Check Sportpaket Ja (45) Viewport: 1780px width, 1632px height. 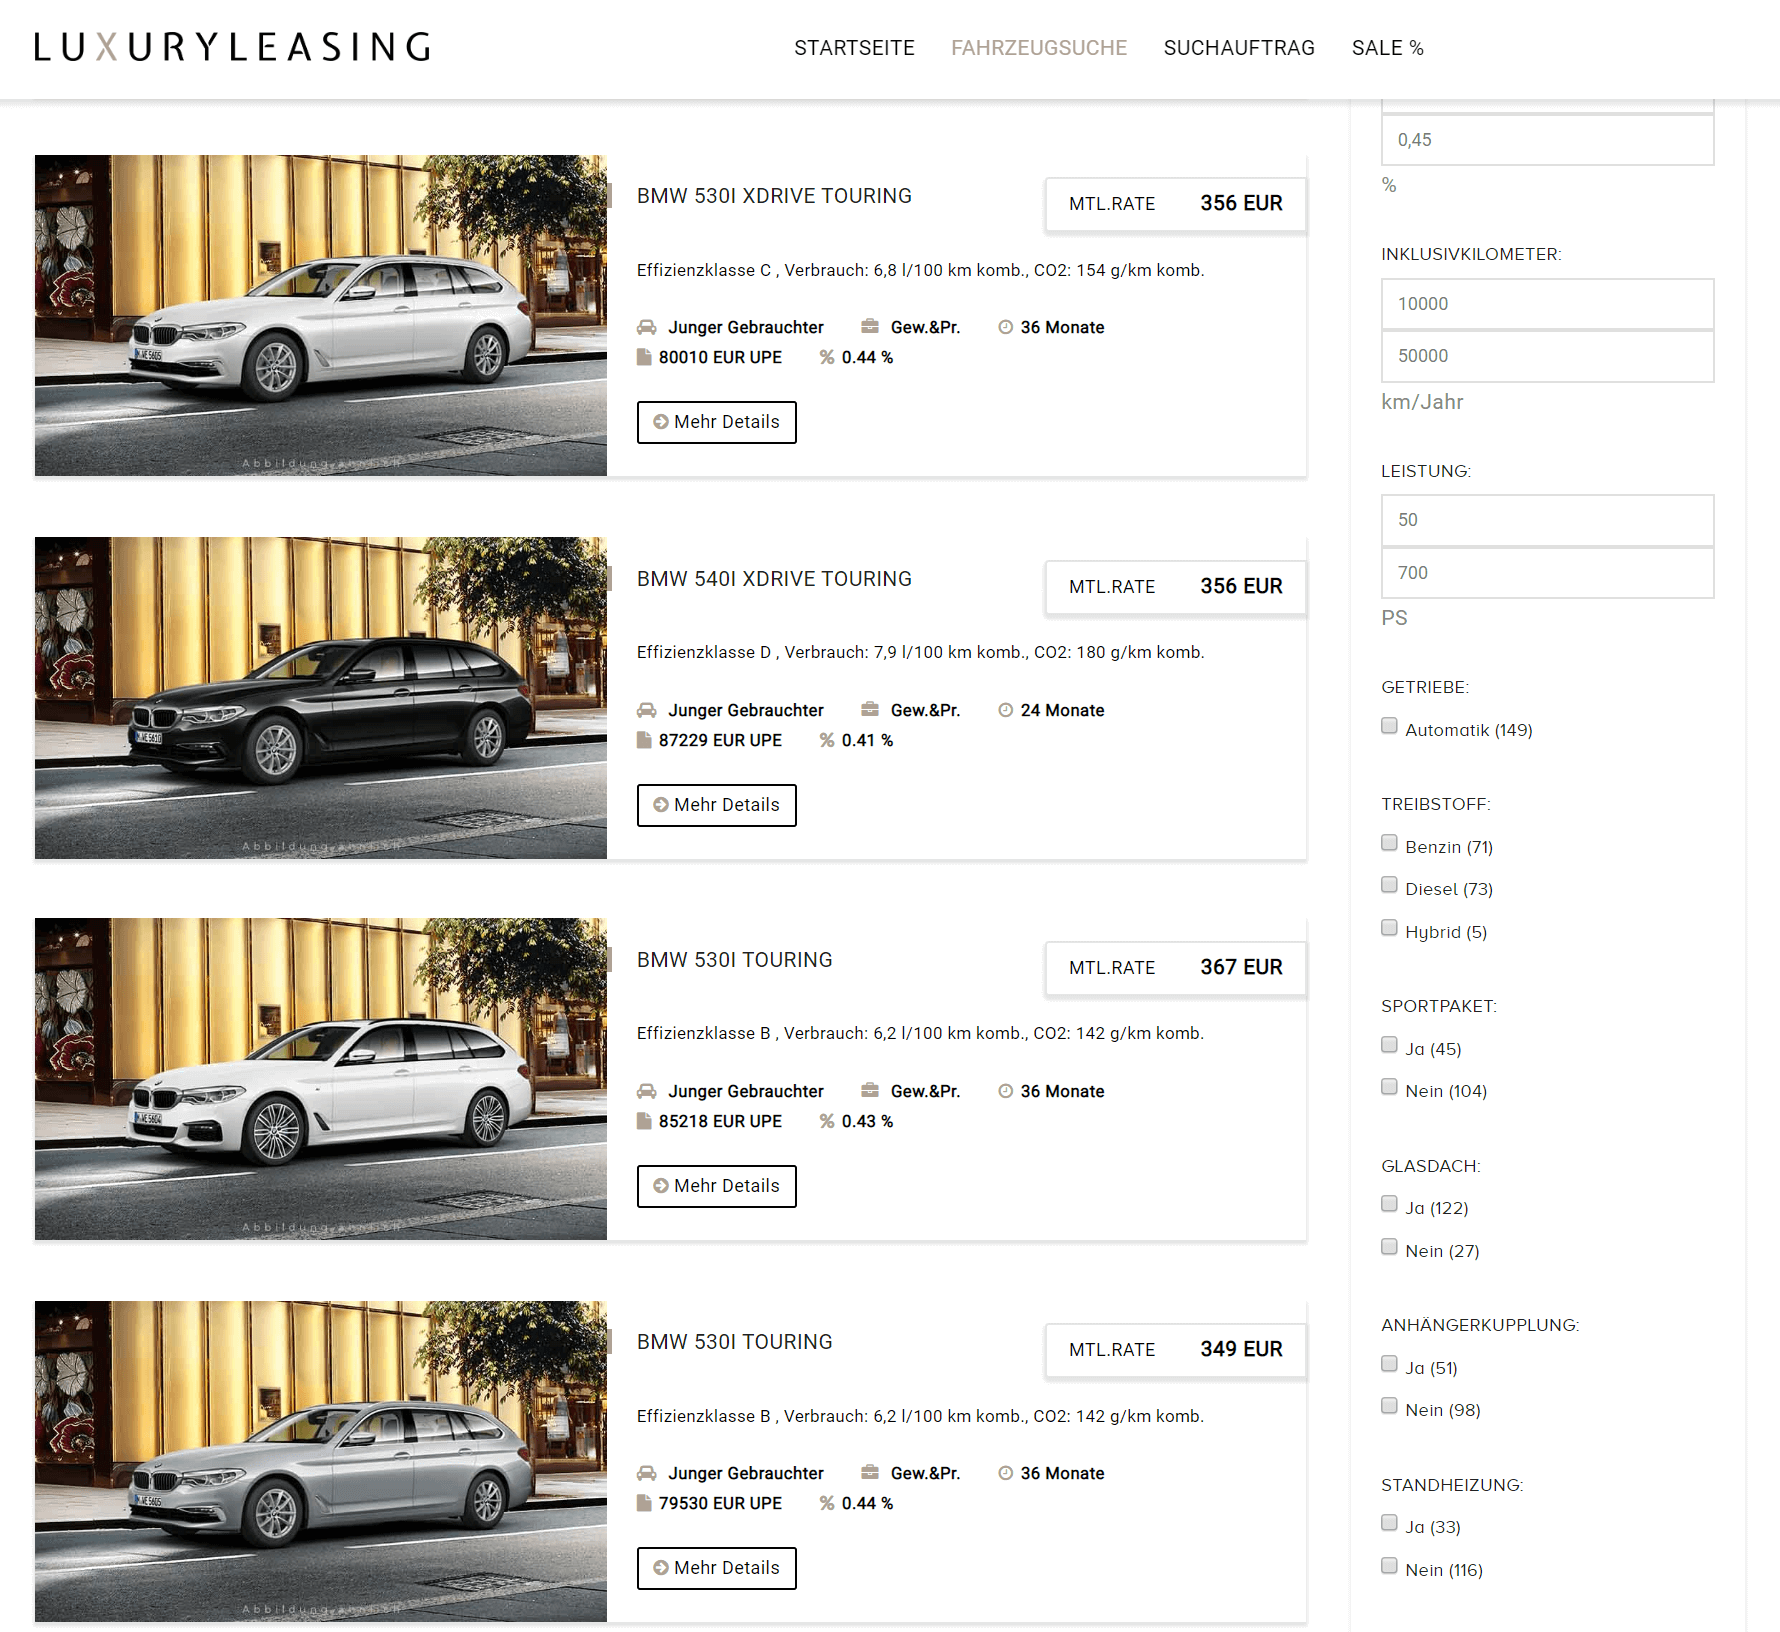tap(1389, 1045)
